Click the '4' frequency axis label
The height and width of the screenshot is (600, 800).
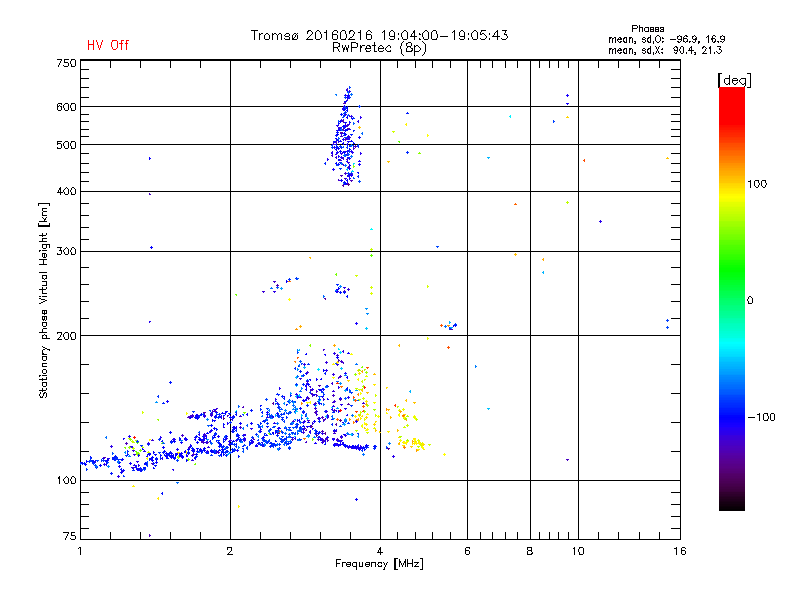pyautogui.click(x=380, y=551)
